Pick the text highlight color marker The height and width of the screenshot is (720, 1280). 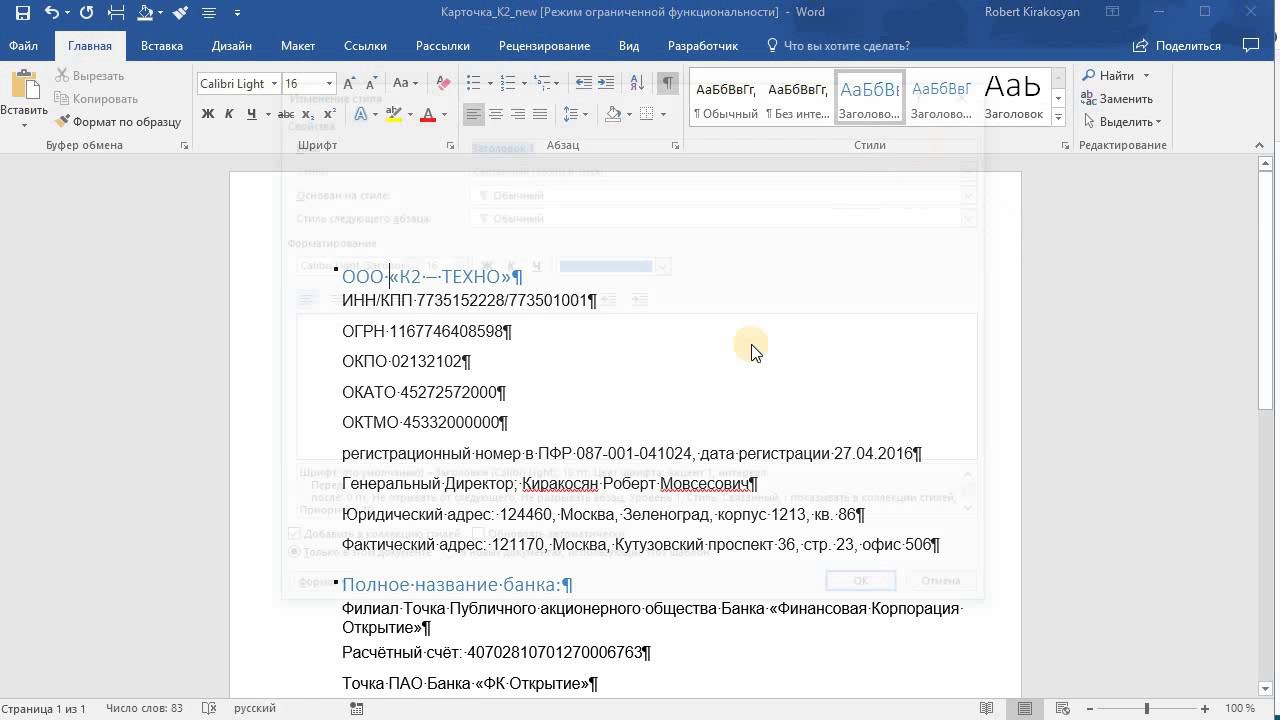click(394, 114)
